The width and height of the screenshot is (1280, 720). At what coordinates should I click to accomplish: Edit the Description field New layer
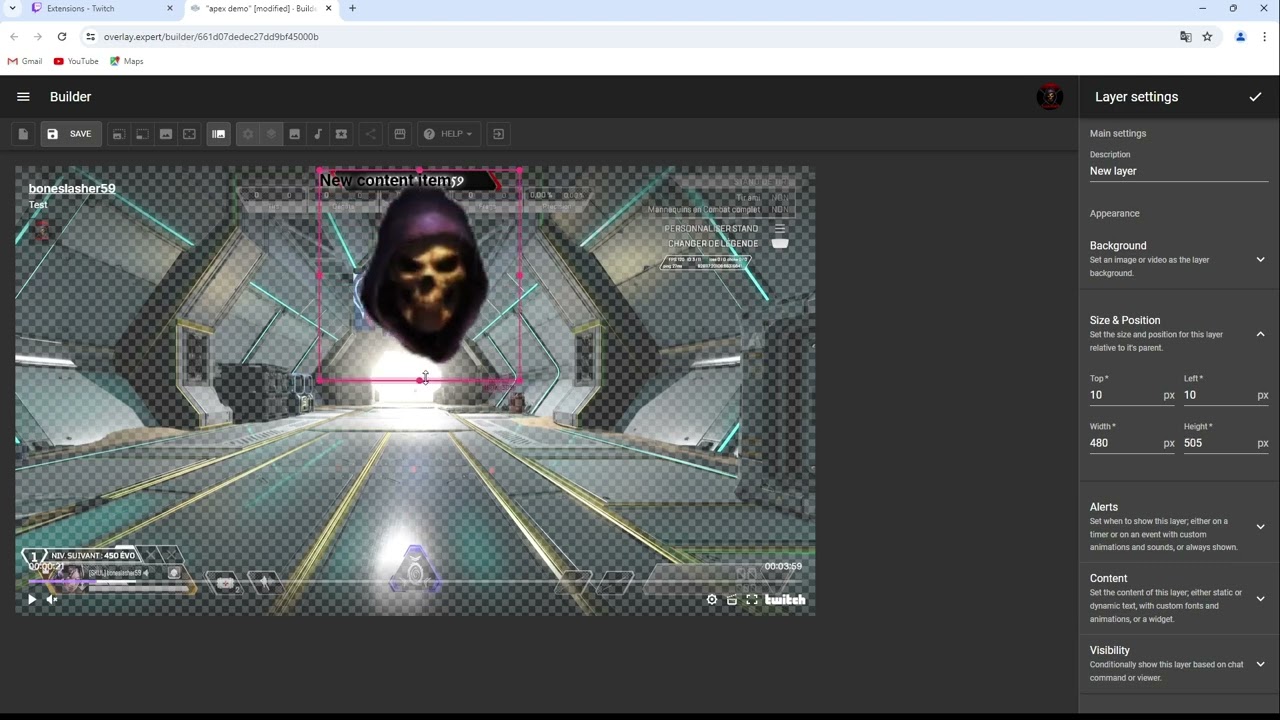(x=1179, y=171)
